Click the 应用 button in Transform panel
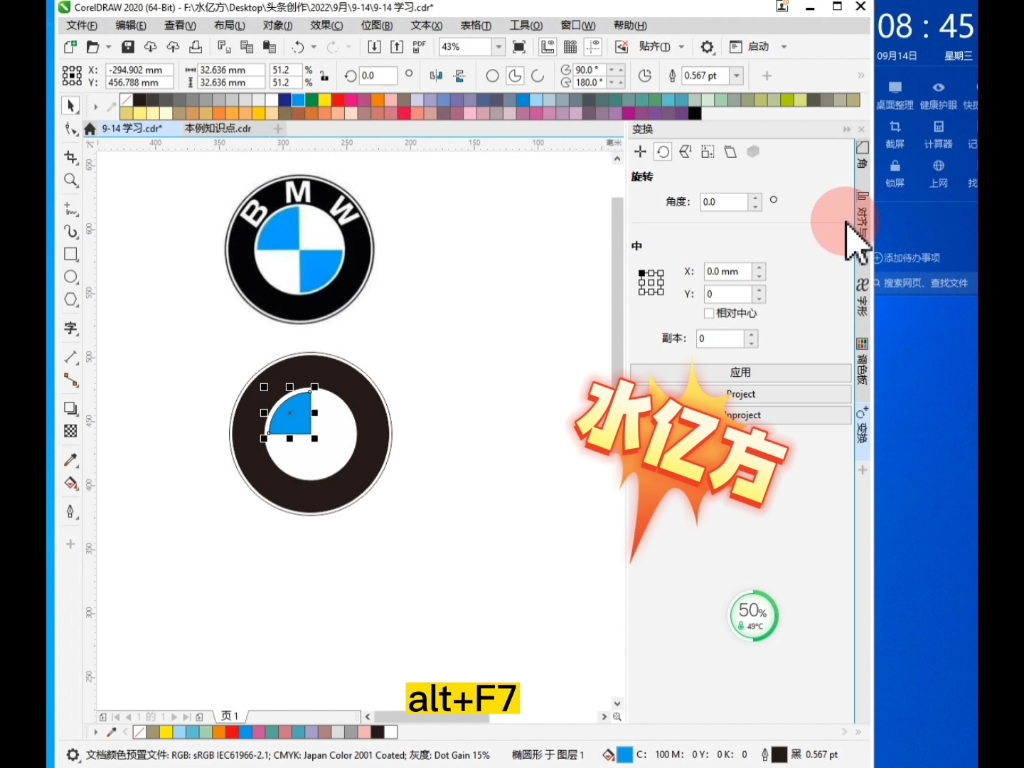This screenshot has height=768, width=1024. (740, 372)
